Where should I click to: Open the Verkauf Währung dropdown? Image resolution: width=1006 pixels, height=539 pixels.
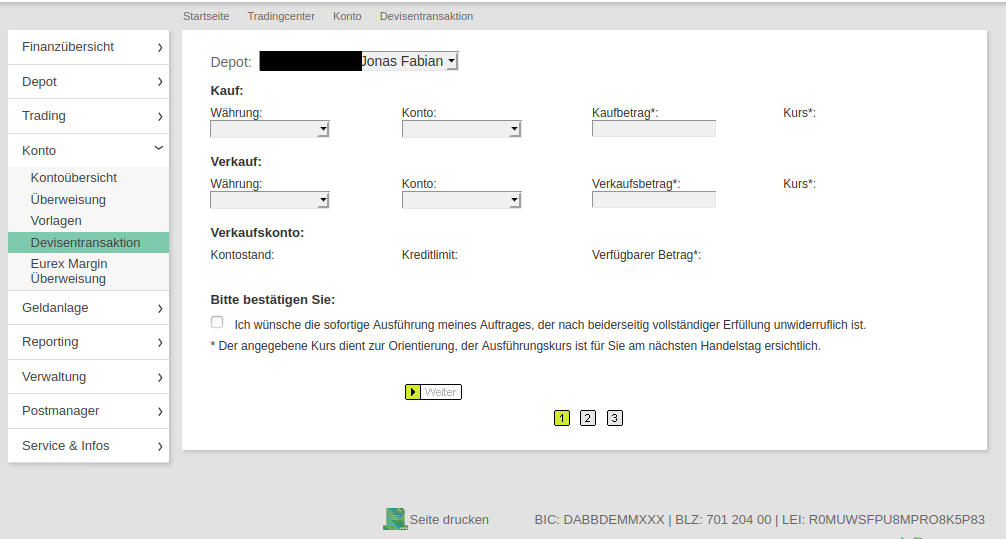click(x=269, y=200)
